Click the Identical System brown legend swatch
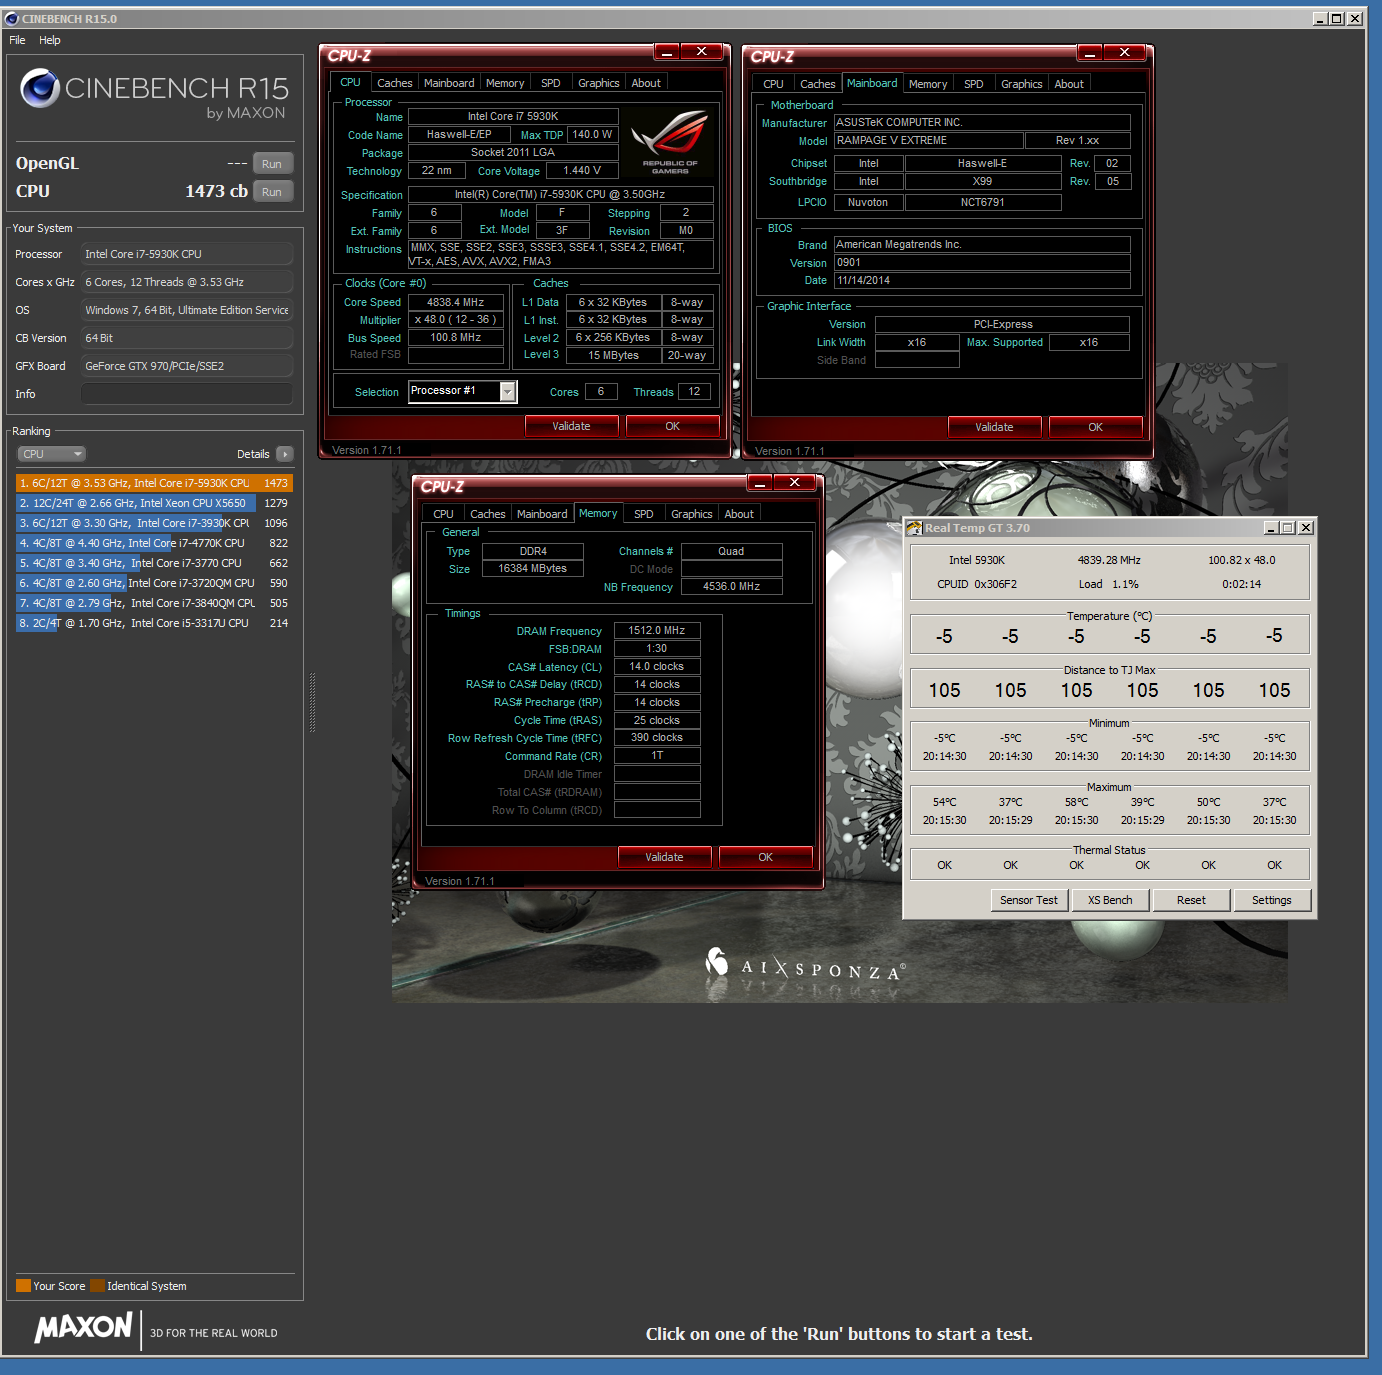Image resolution: width=1382 pixels, height=1375 pixels. click(97, 1286)
